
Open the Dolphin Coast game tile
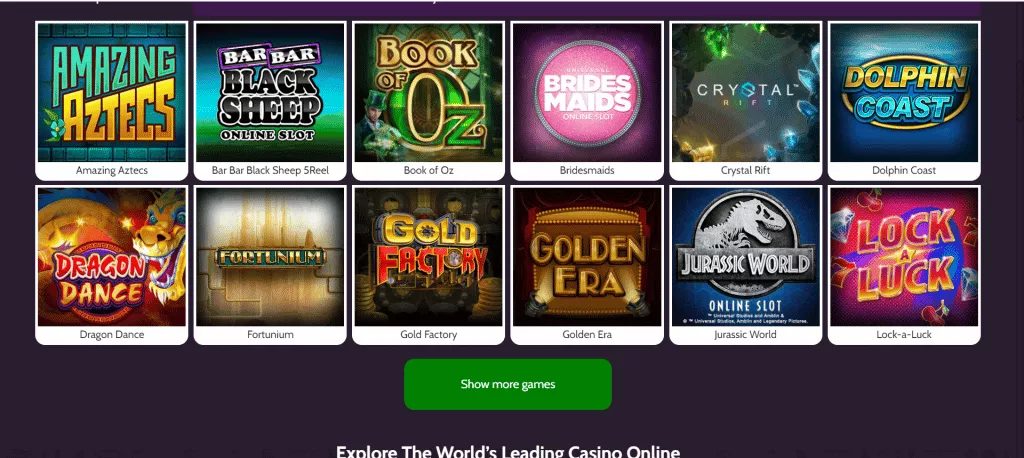904,93
